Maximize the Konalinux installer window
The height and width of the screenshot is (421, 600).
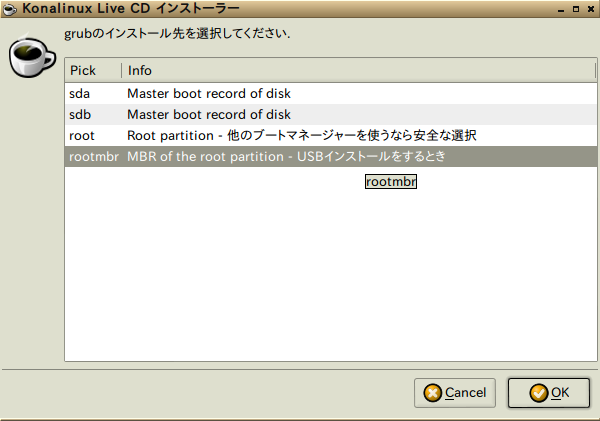tap(576, 9)
